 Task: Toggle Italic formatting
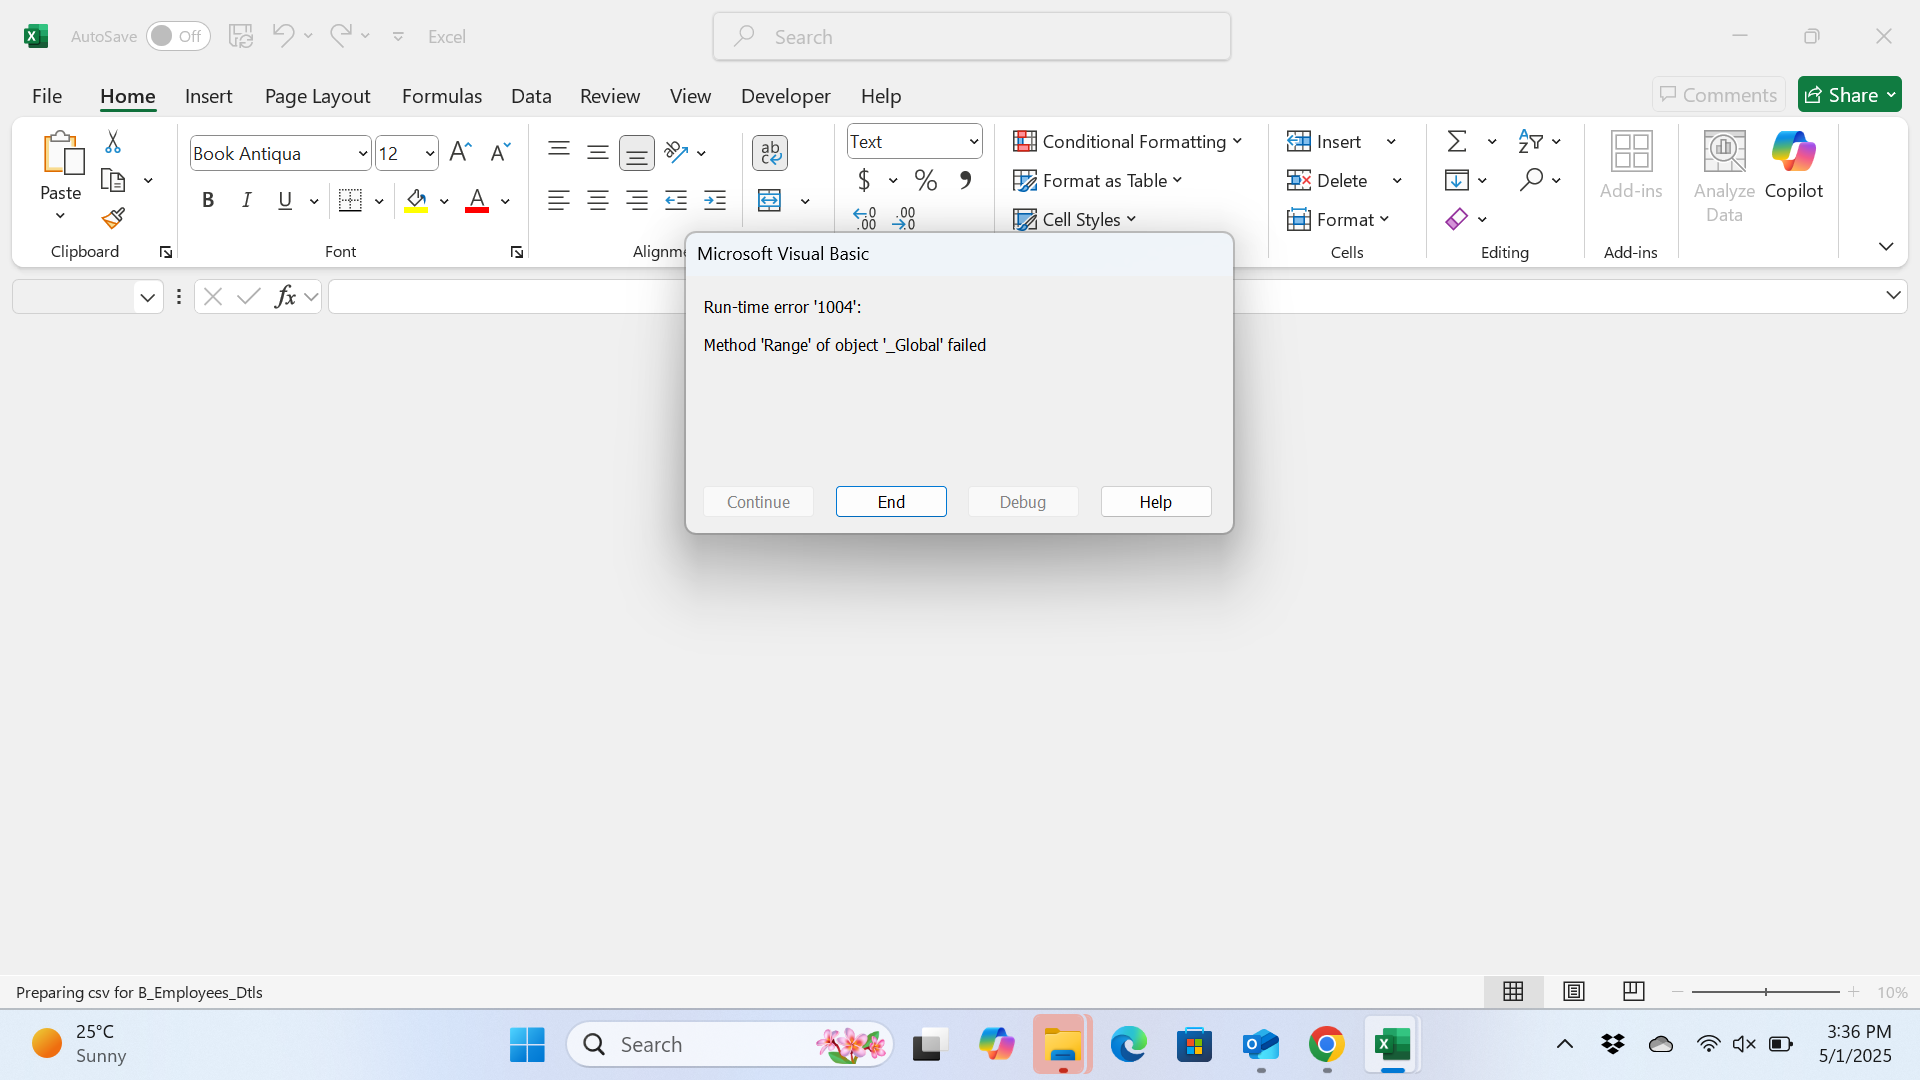(x=246, y=200)
